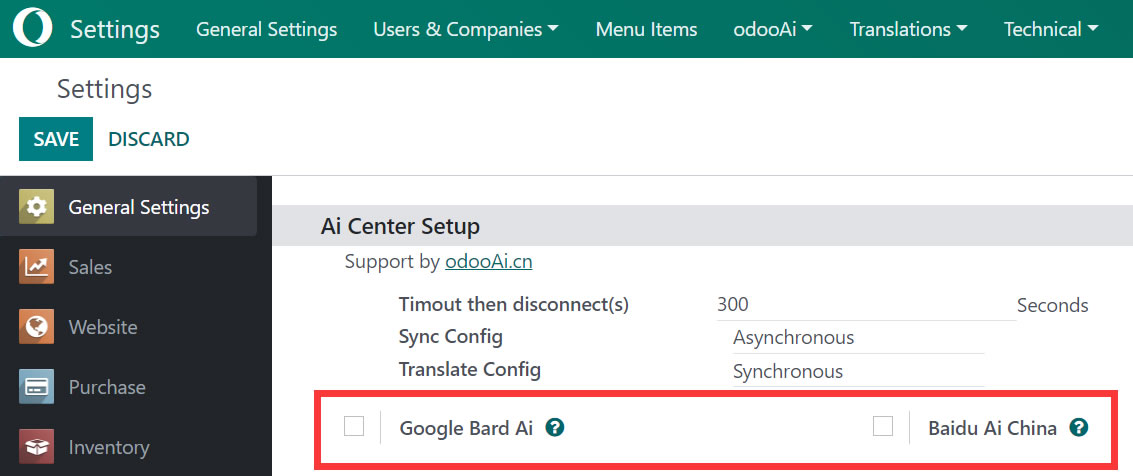Open the Sync Config selection field
Viewport: 1133px width, 476px height.
tap(856, 338)
